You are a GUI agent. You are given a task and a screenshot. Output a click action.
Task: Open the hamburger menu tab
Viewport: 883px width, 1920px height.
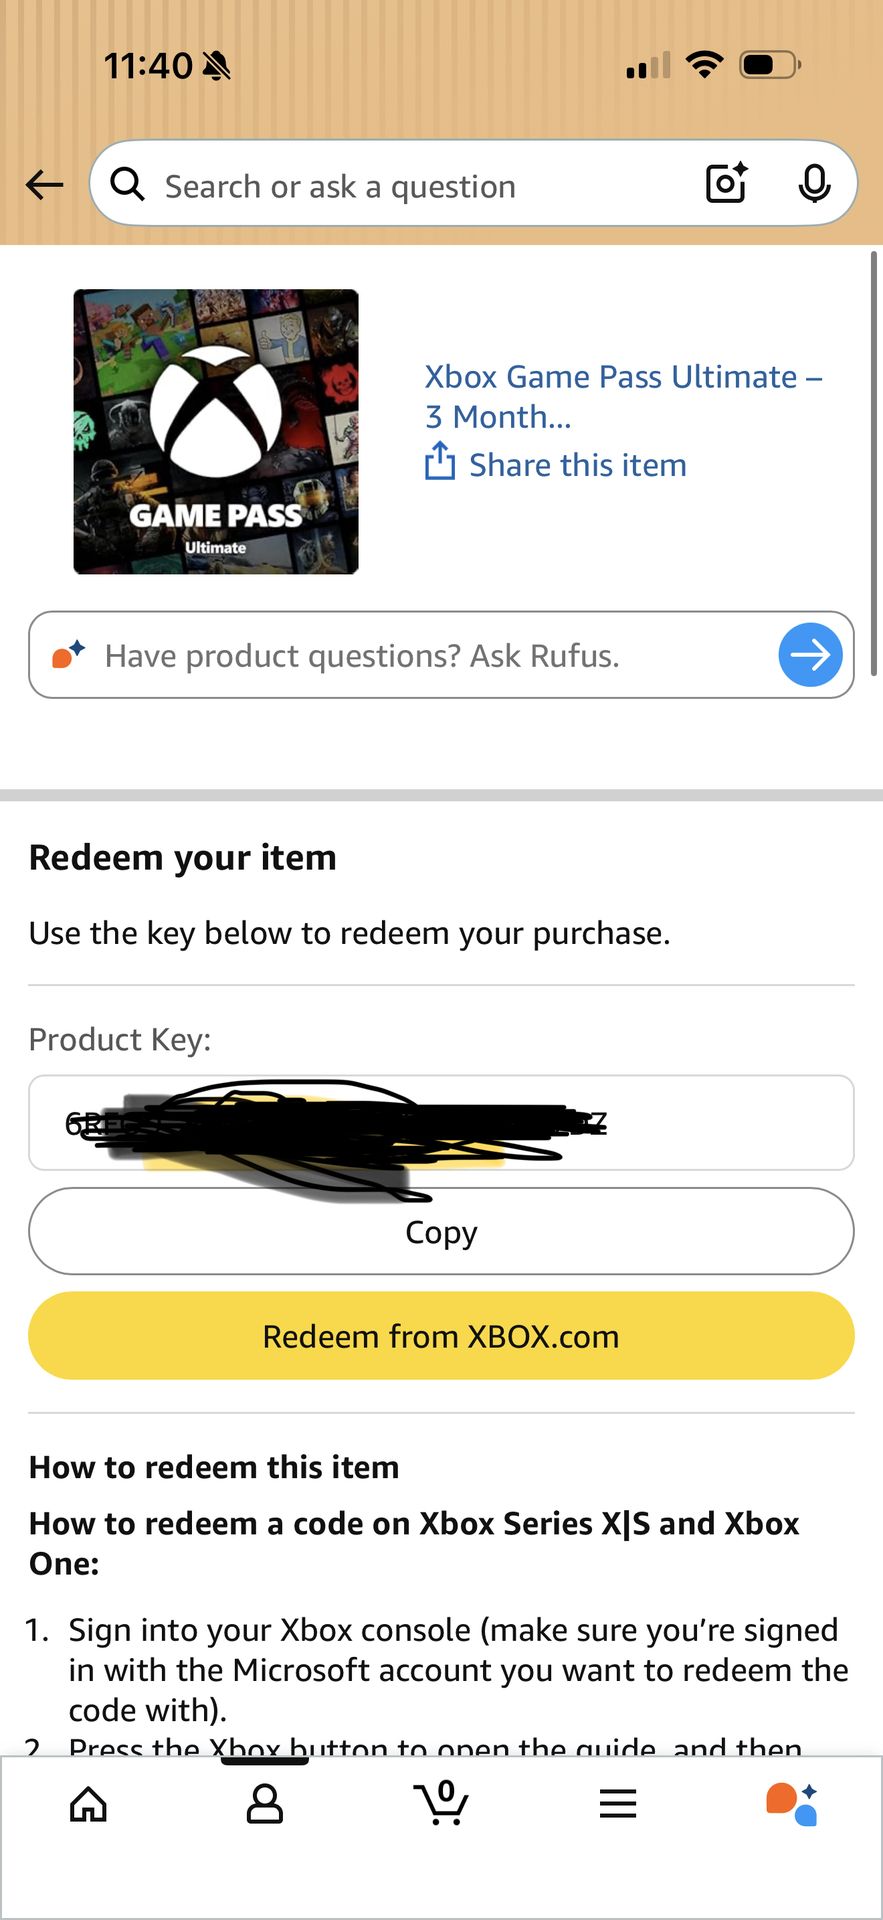618,1804
